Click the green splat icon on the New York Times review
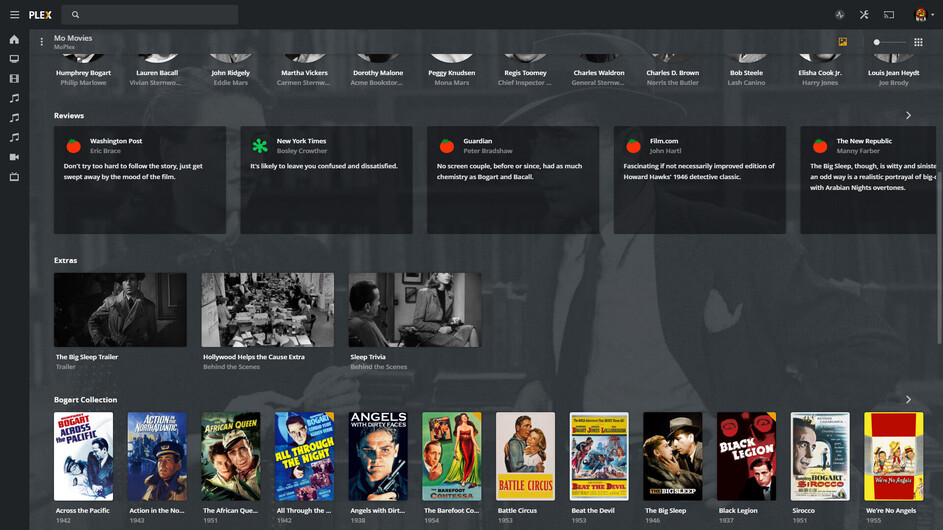 260,146
